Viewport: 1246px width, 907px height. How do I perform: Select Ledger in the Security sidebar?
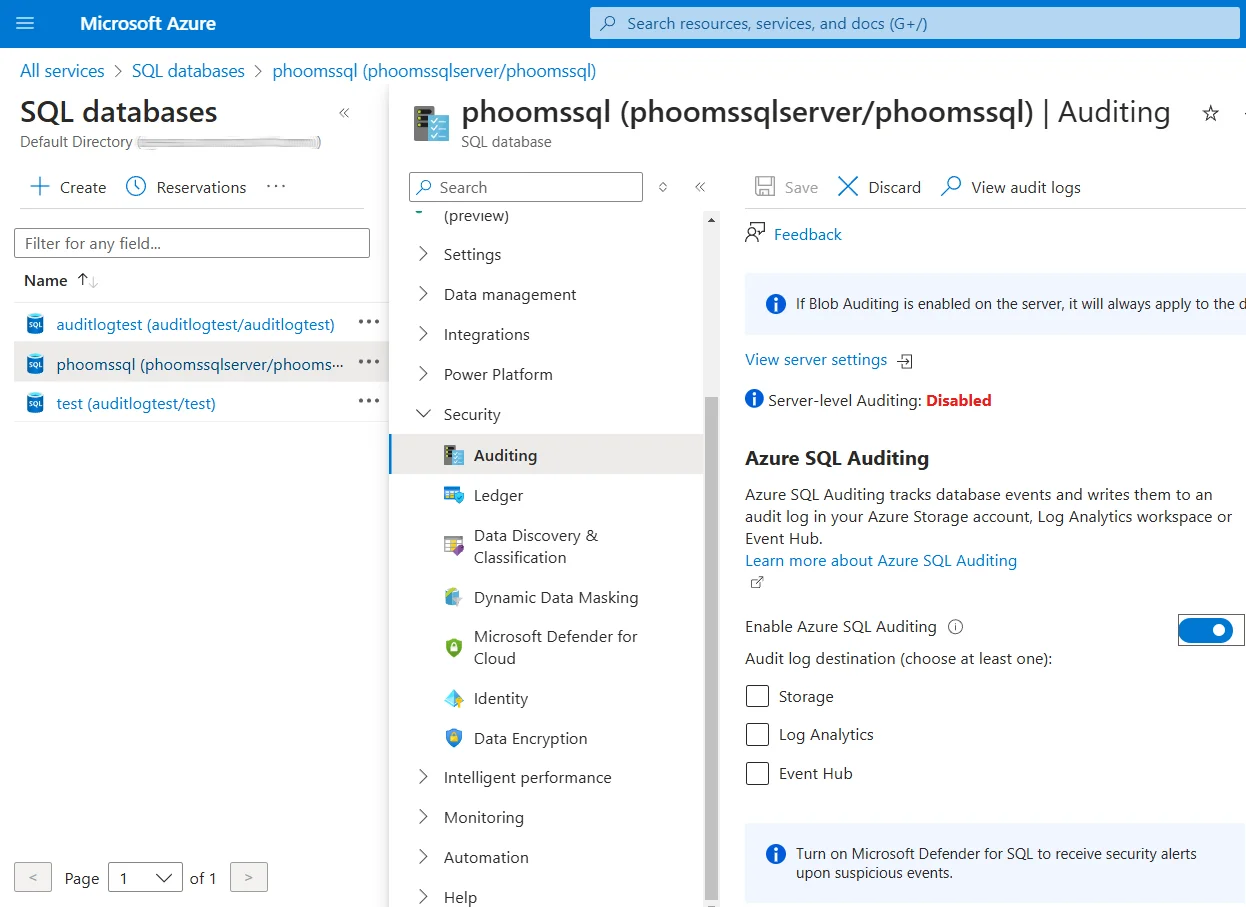498,494
